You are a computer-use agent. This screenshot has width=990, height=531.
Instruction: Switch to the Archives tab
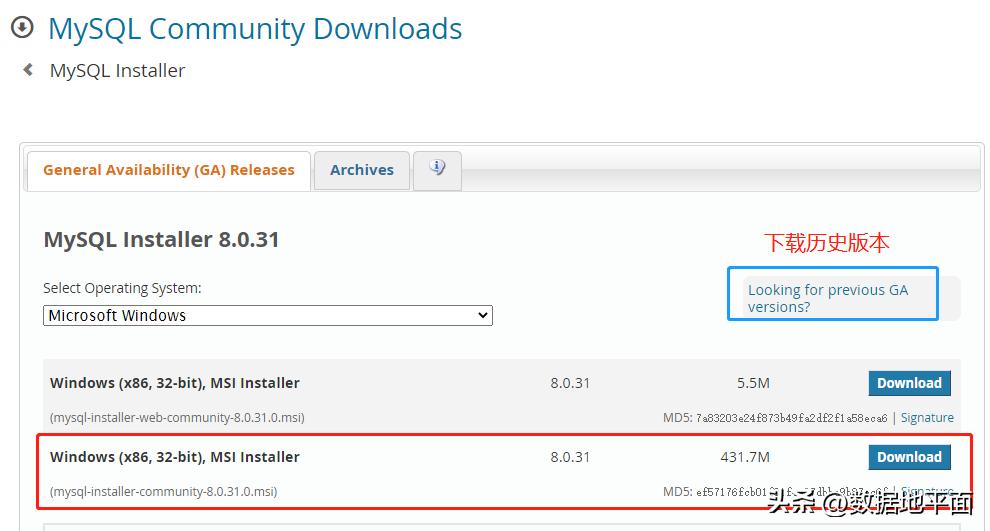pyautogui.click(x=362, y=170)
